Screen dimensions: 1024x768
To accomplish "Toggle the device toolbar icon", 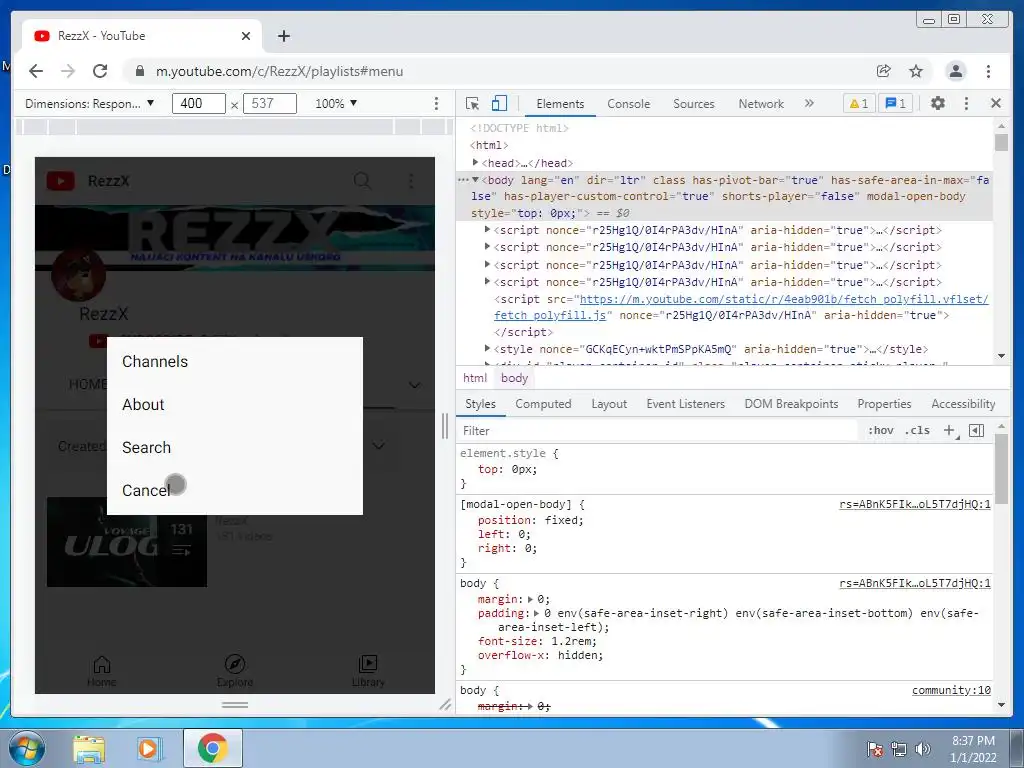I will point(499,103).
